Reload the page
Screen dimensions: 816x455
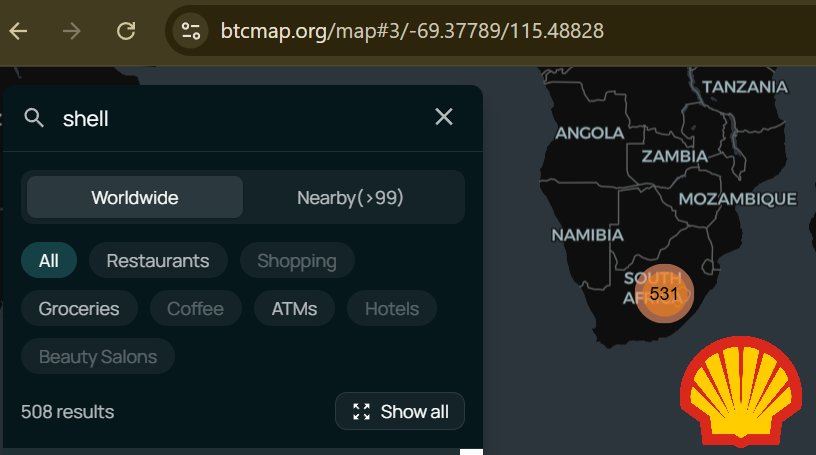(x=126, y=30)
